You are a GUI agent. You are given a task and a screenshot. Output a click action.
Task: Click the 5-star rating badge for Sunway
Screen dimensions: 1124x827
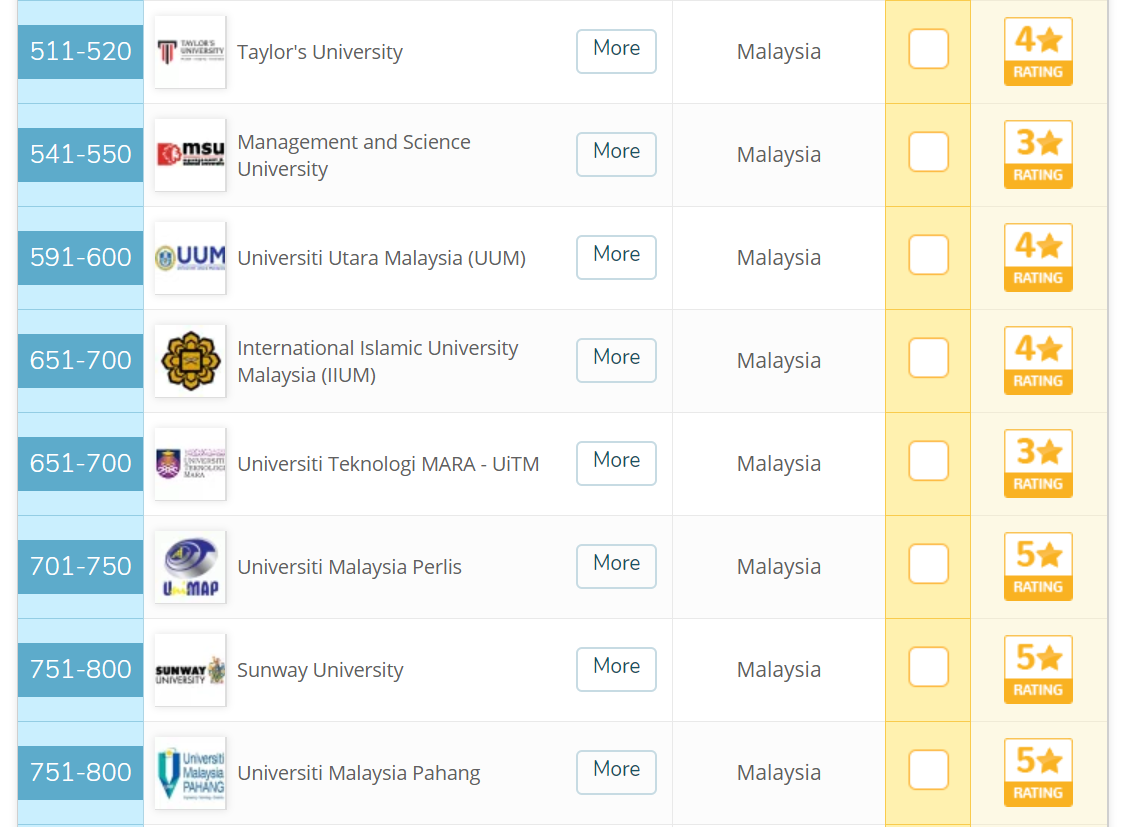(1038, 669)
